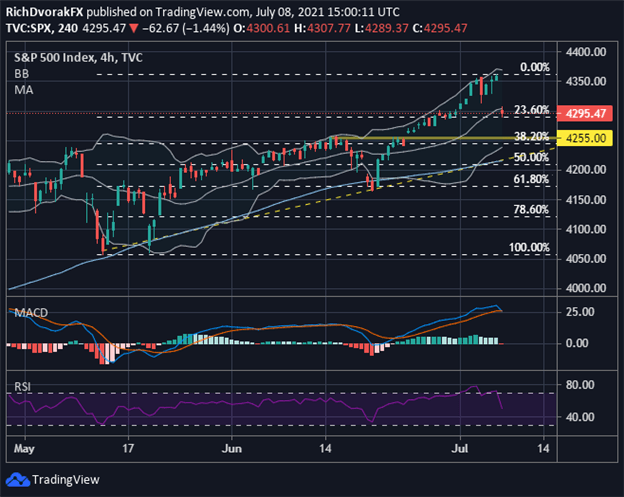Click the C: 4295.47 close value

tap(440, 28)
